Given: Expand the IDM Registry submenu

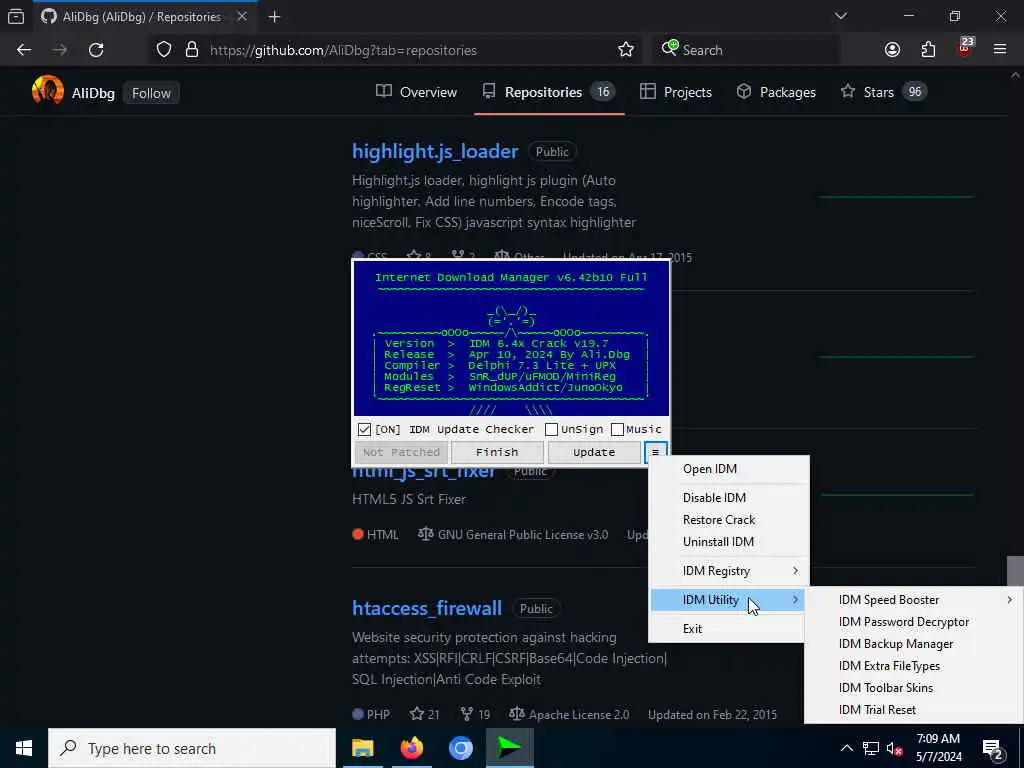Looking at the screenshot, I should tap(728, 571).
